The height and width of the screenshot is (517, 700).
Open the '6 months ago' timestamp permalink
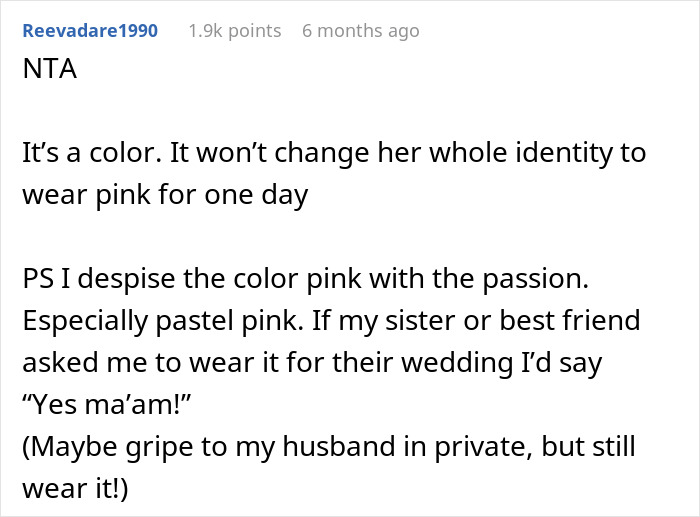tap(360, 30)
